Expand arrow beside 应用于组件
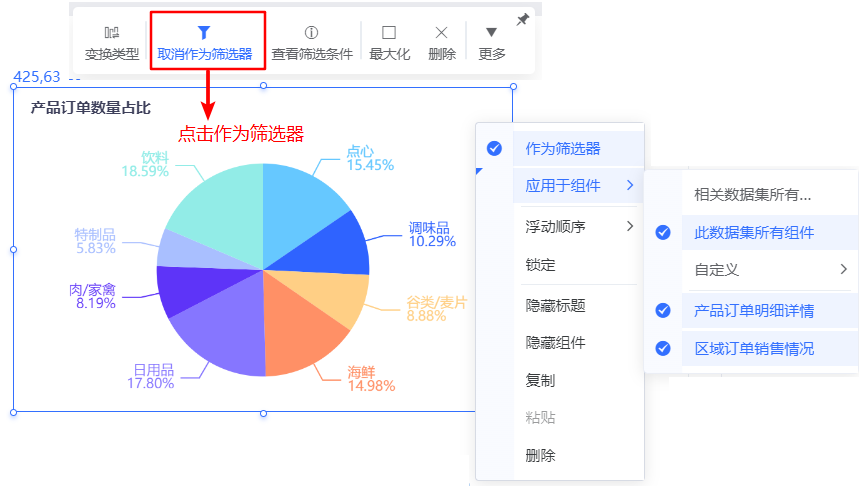Viewport: 867px width, 493px height. (630, 185)
